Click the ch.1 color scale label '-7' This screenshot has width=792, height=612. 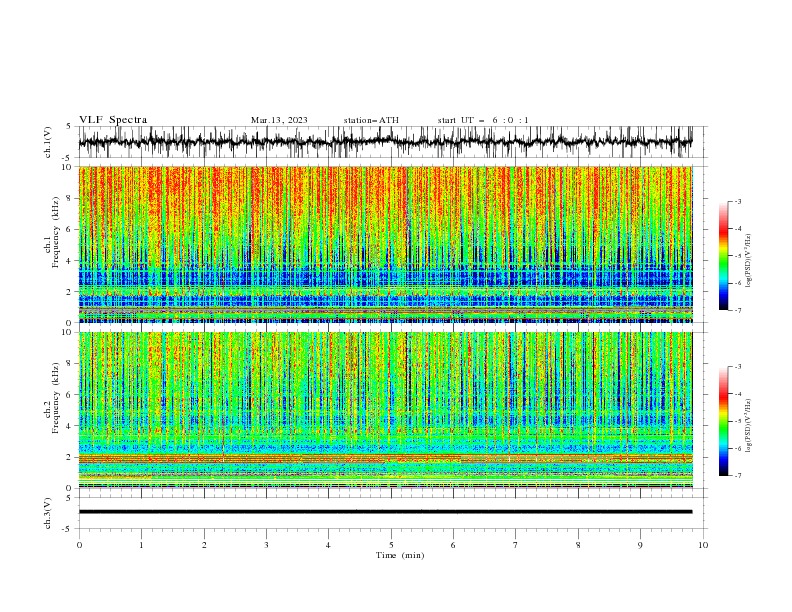[737, 310]
